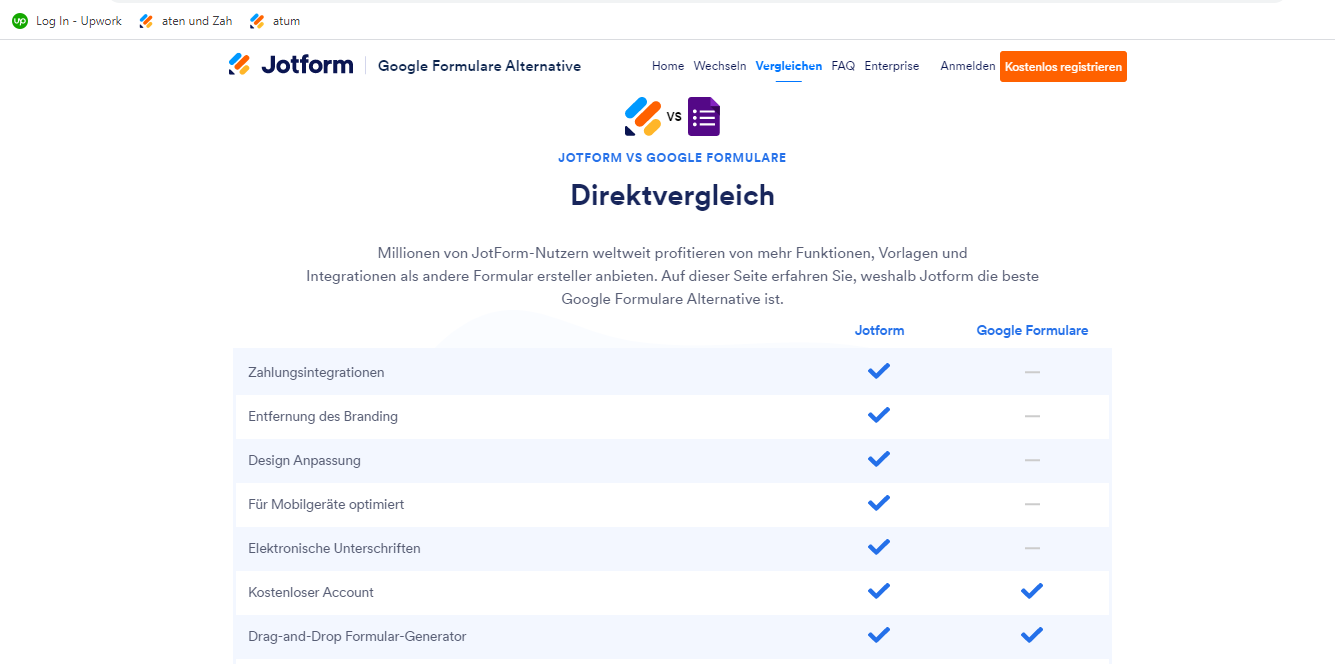Open the FAQ nav item
The image size is (1335, 664).
coord(843,66)
